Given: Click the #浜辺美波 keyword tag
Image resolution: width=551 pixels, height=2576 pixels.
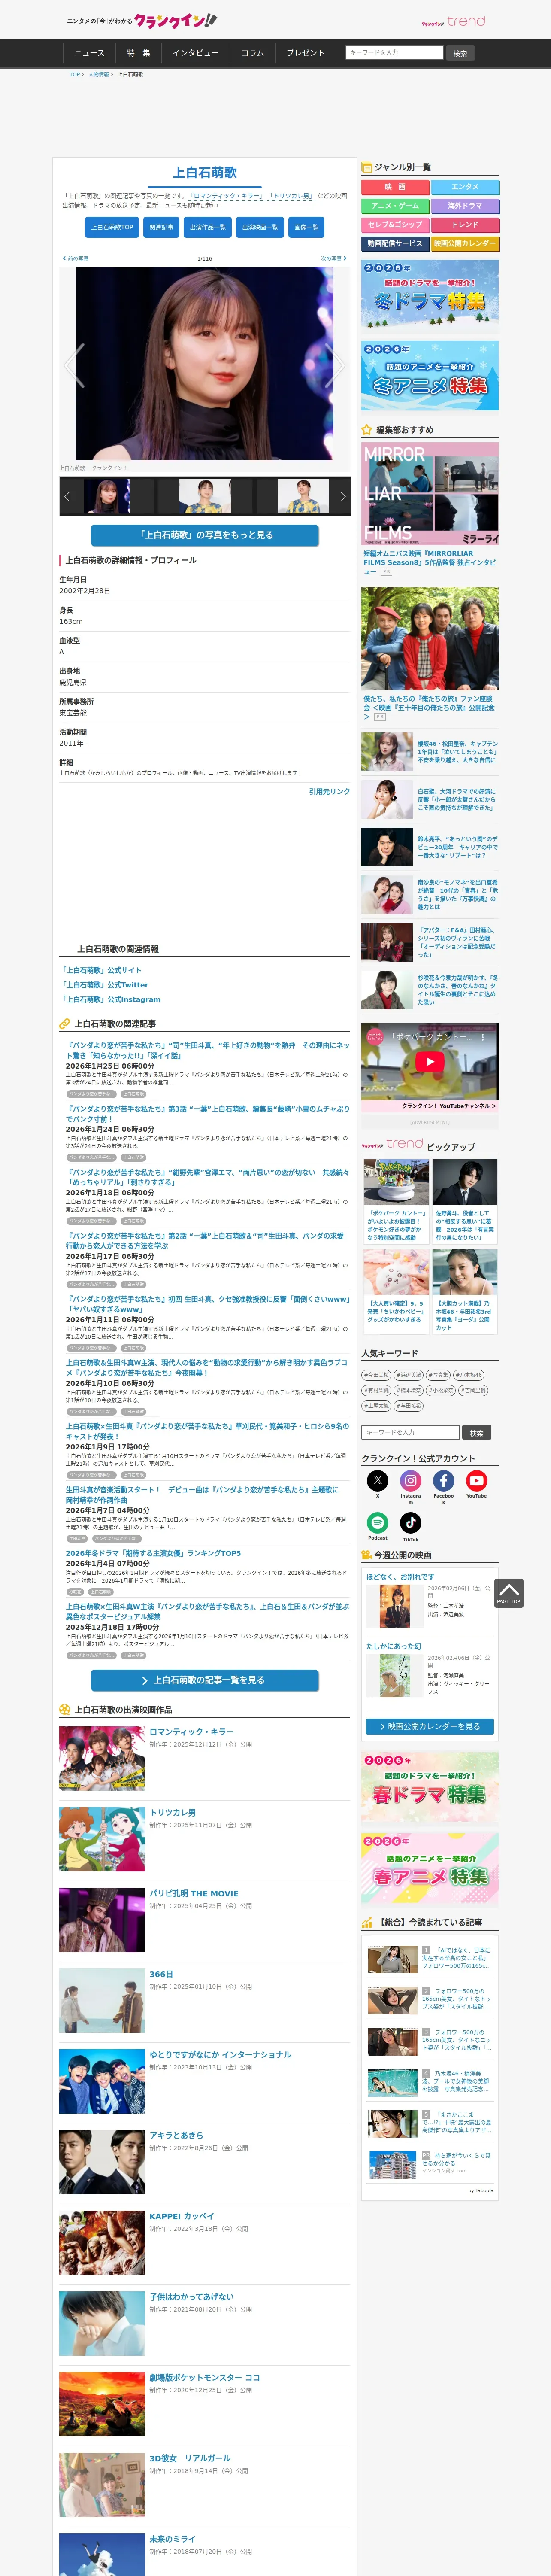Looking at the screenshot, I should click(408, 1375).
